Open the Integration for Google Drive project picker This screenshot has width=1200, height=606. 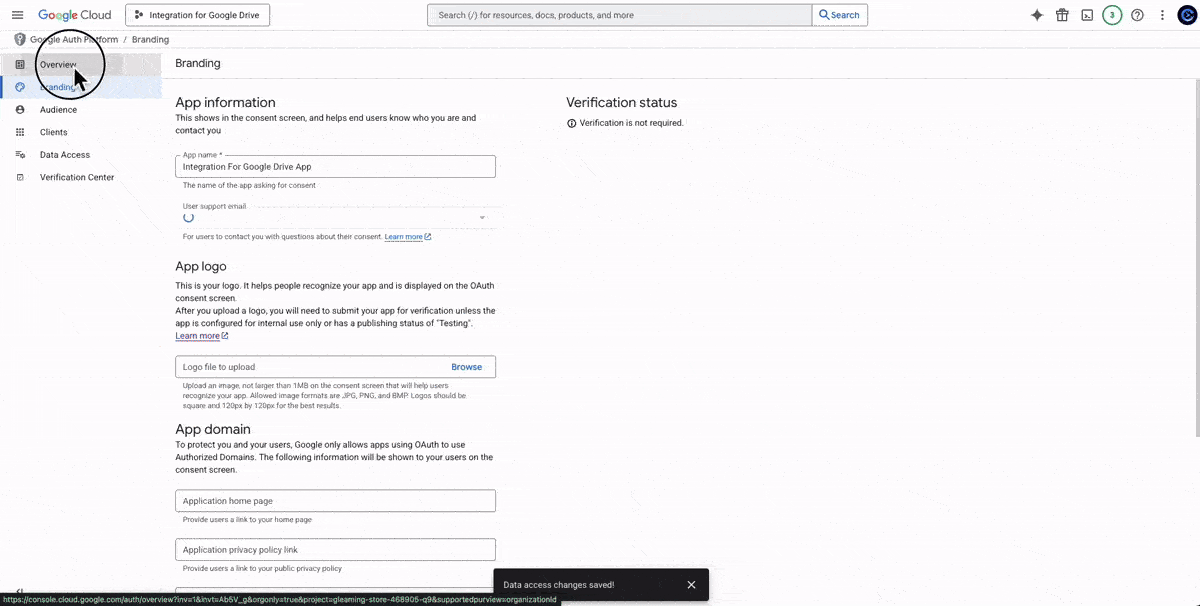[x=198, y=15]
